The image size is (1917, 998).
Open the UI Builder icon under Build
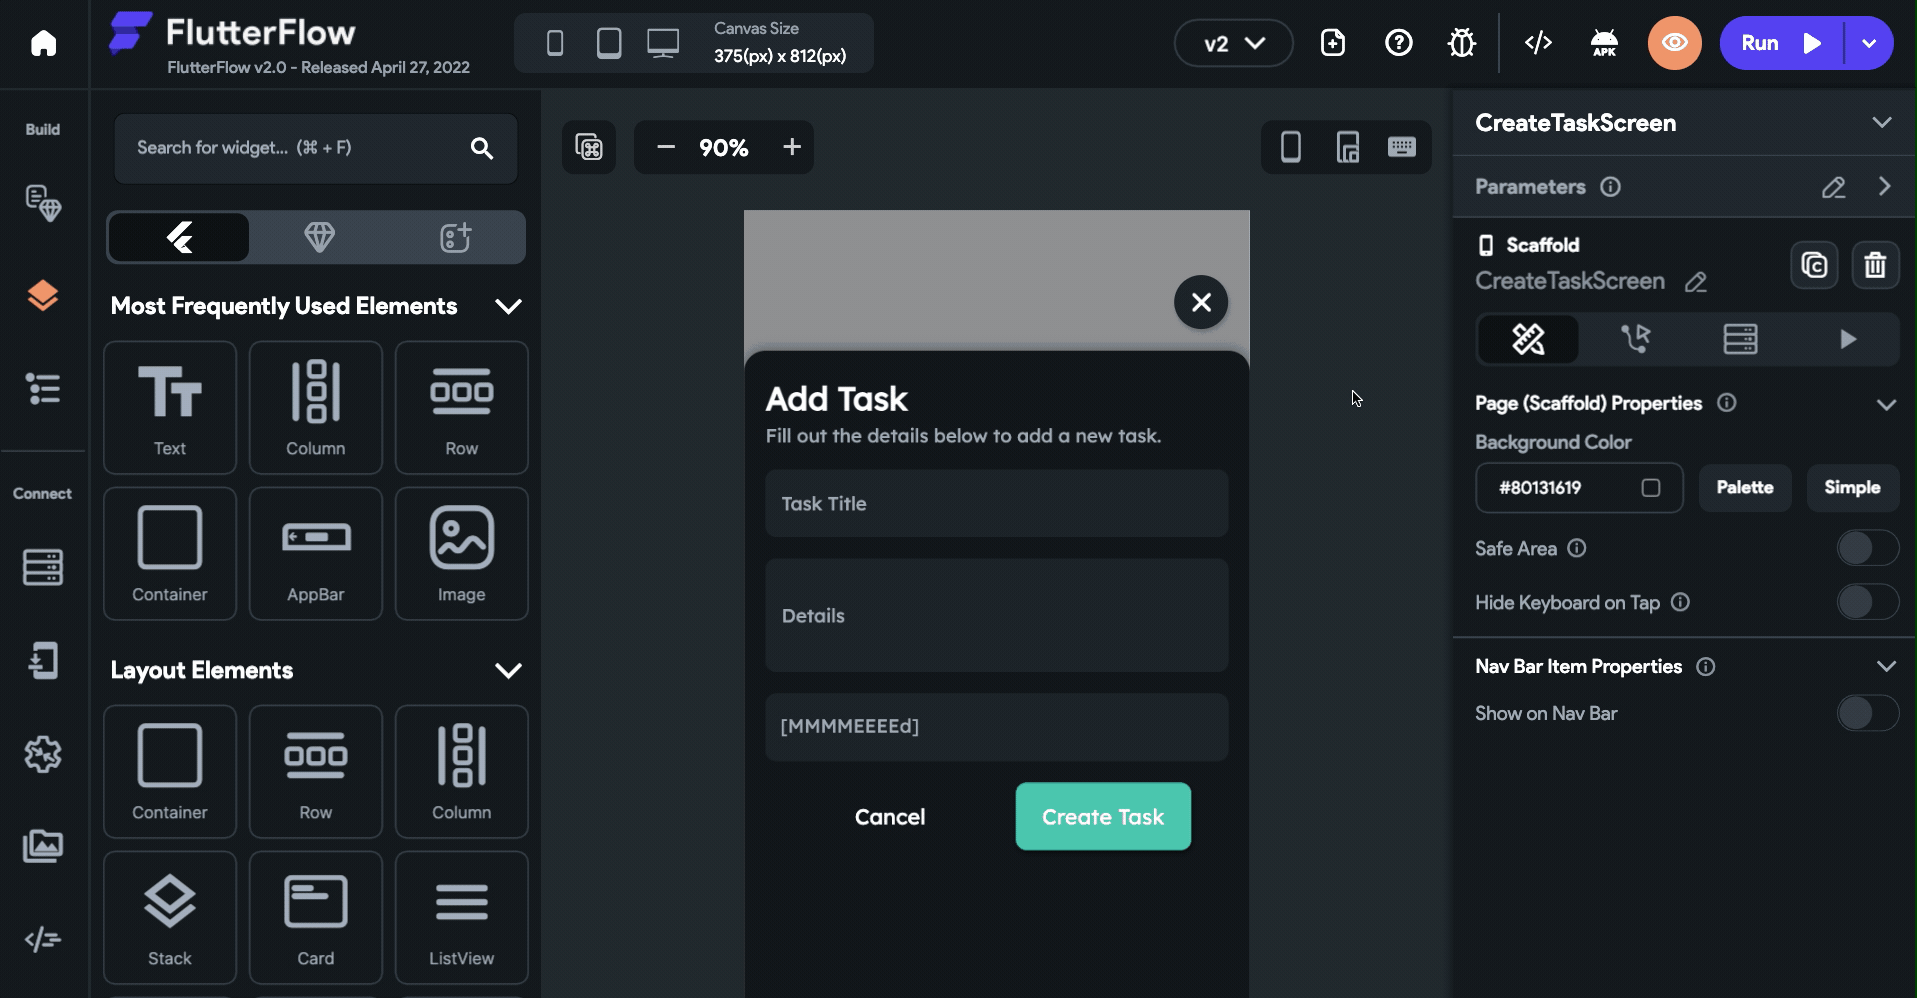pyautogui.click(x=43, y=203)
